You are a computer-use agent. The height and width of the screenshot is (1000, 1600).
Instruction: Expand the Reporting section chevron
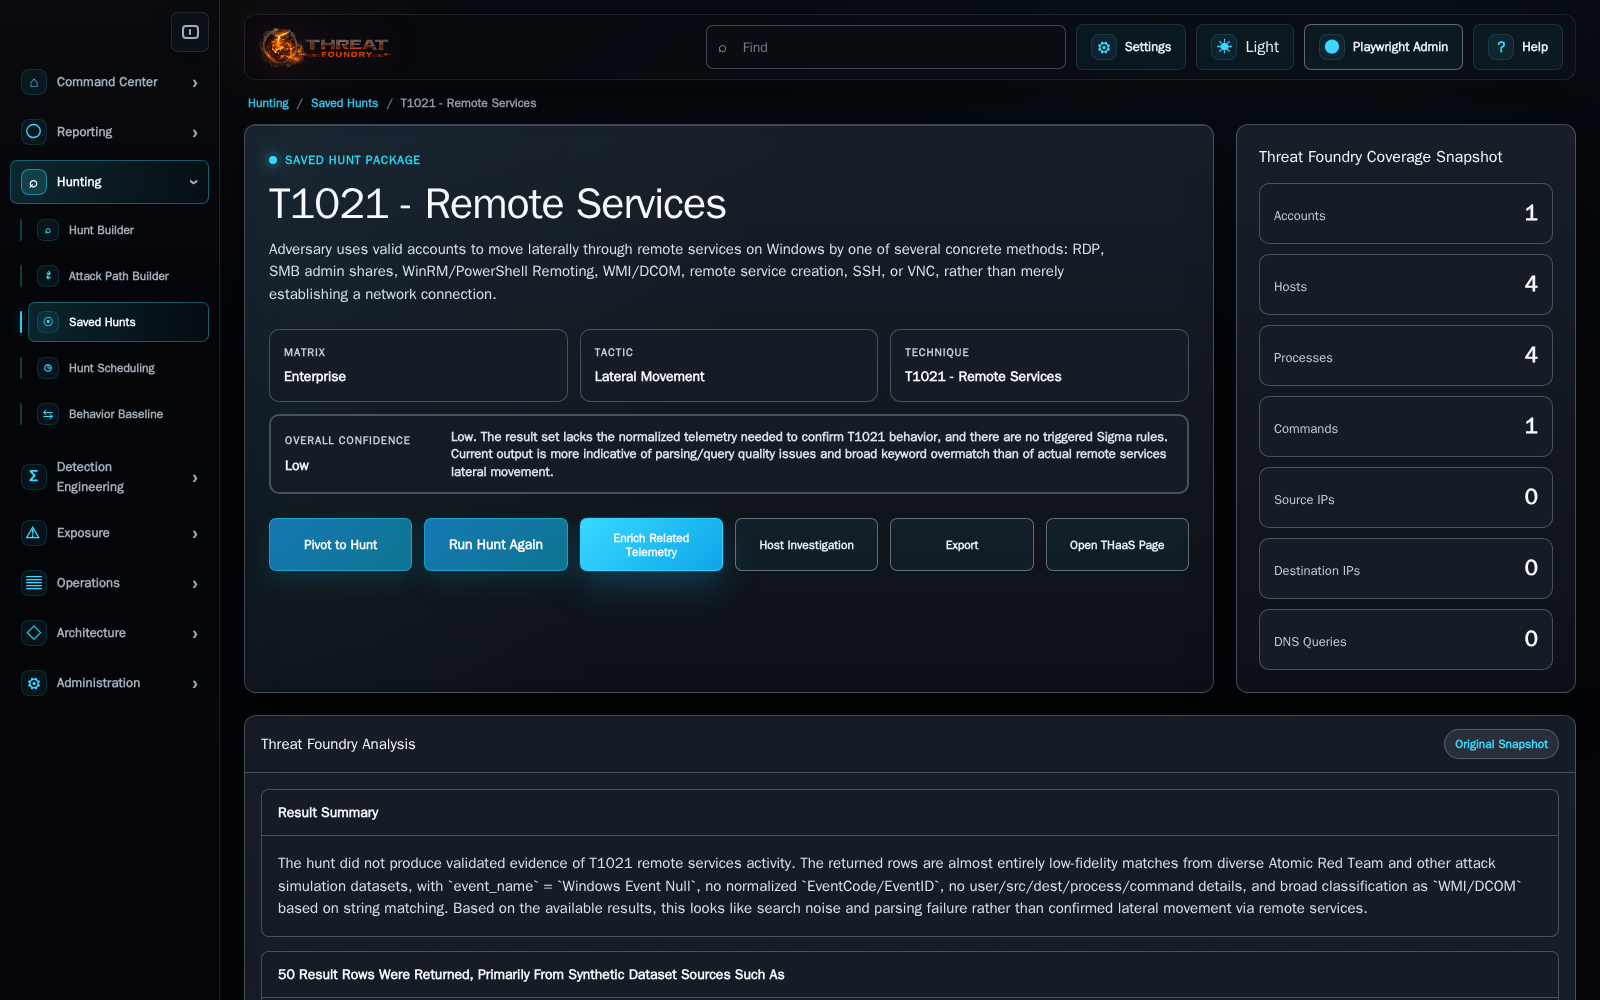(195, 133)
